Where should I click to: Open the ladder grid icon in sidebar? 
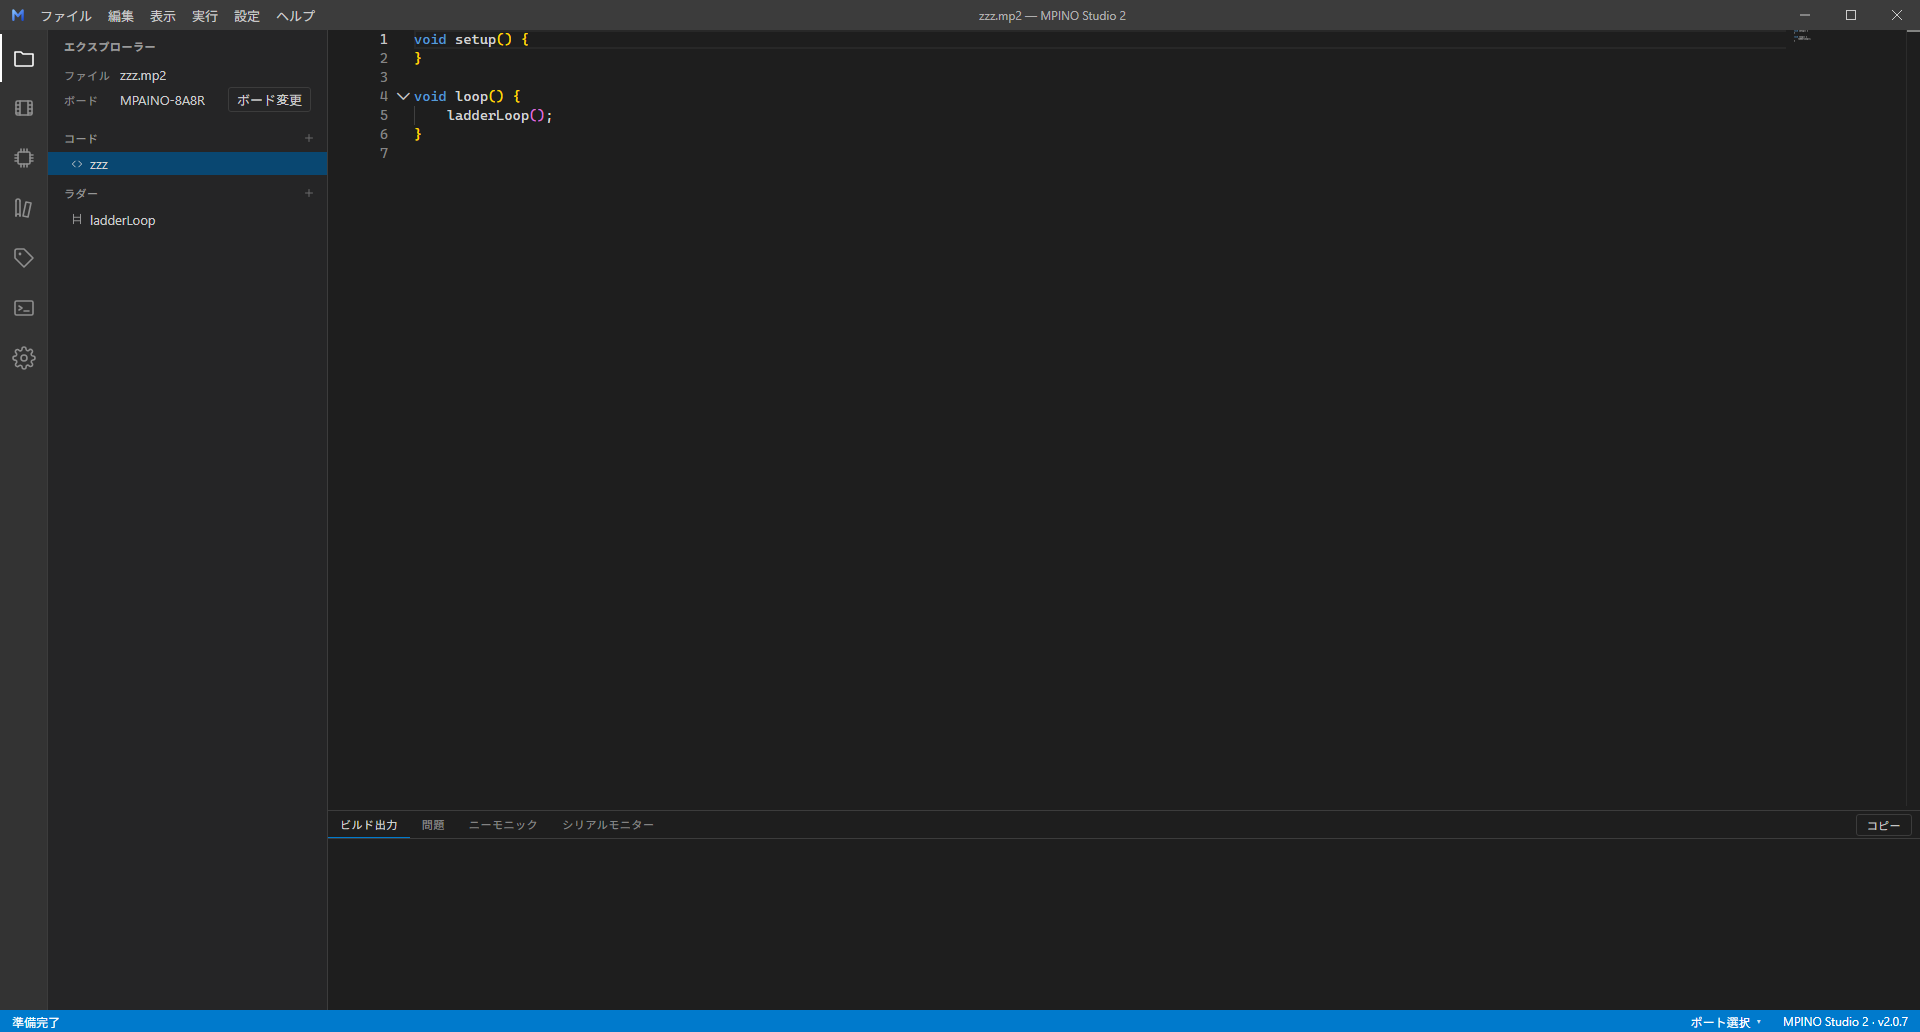[x=24, y=108]
